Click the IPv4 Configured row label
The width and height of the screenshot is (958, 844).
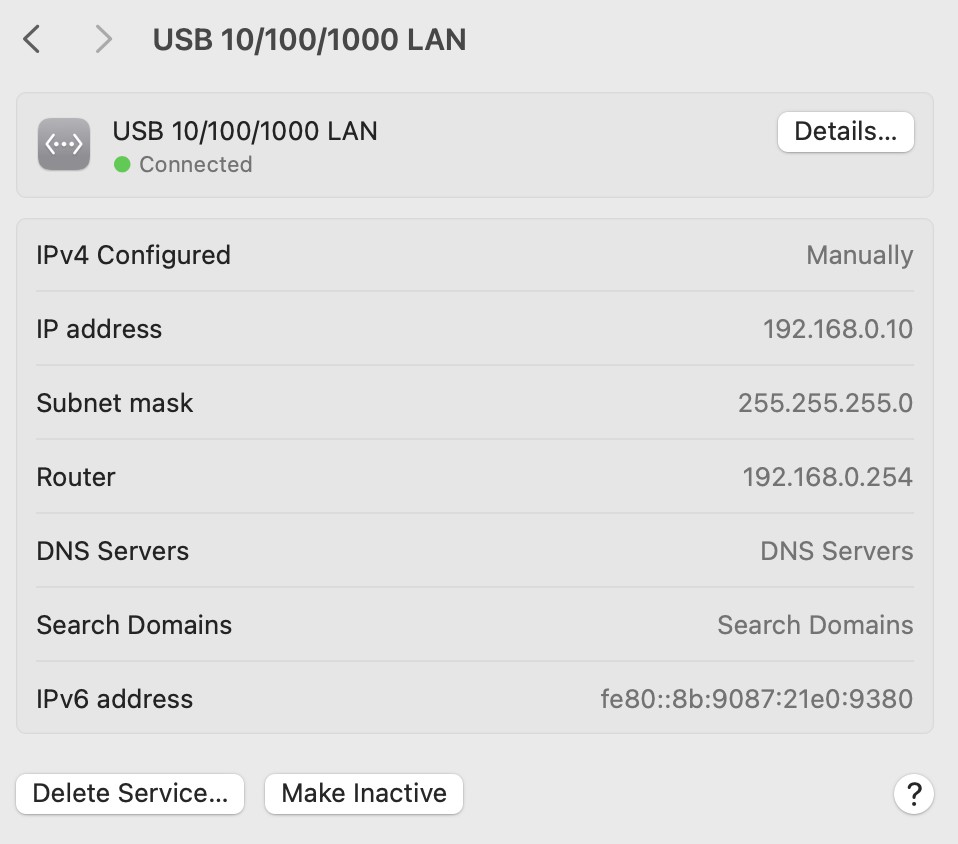[x=133, y=255]
